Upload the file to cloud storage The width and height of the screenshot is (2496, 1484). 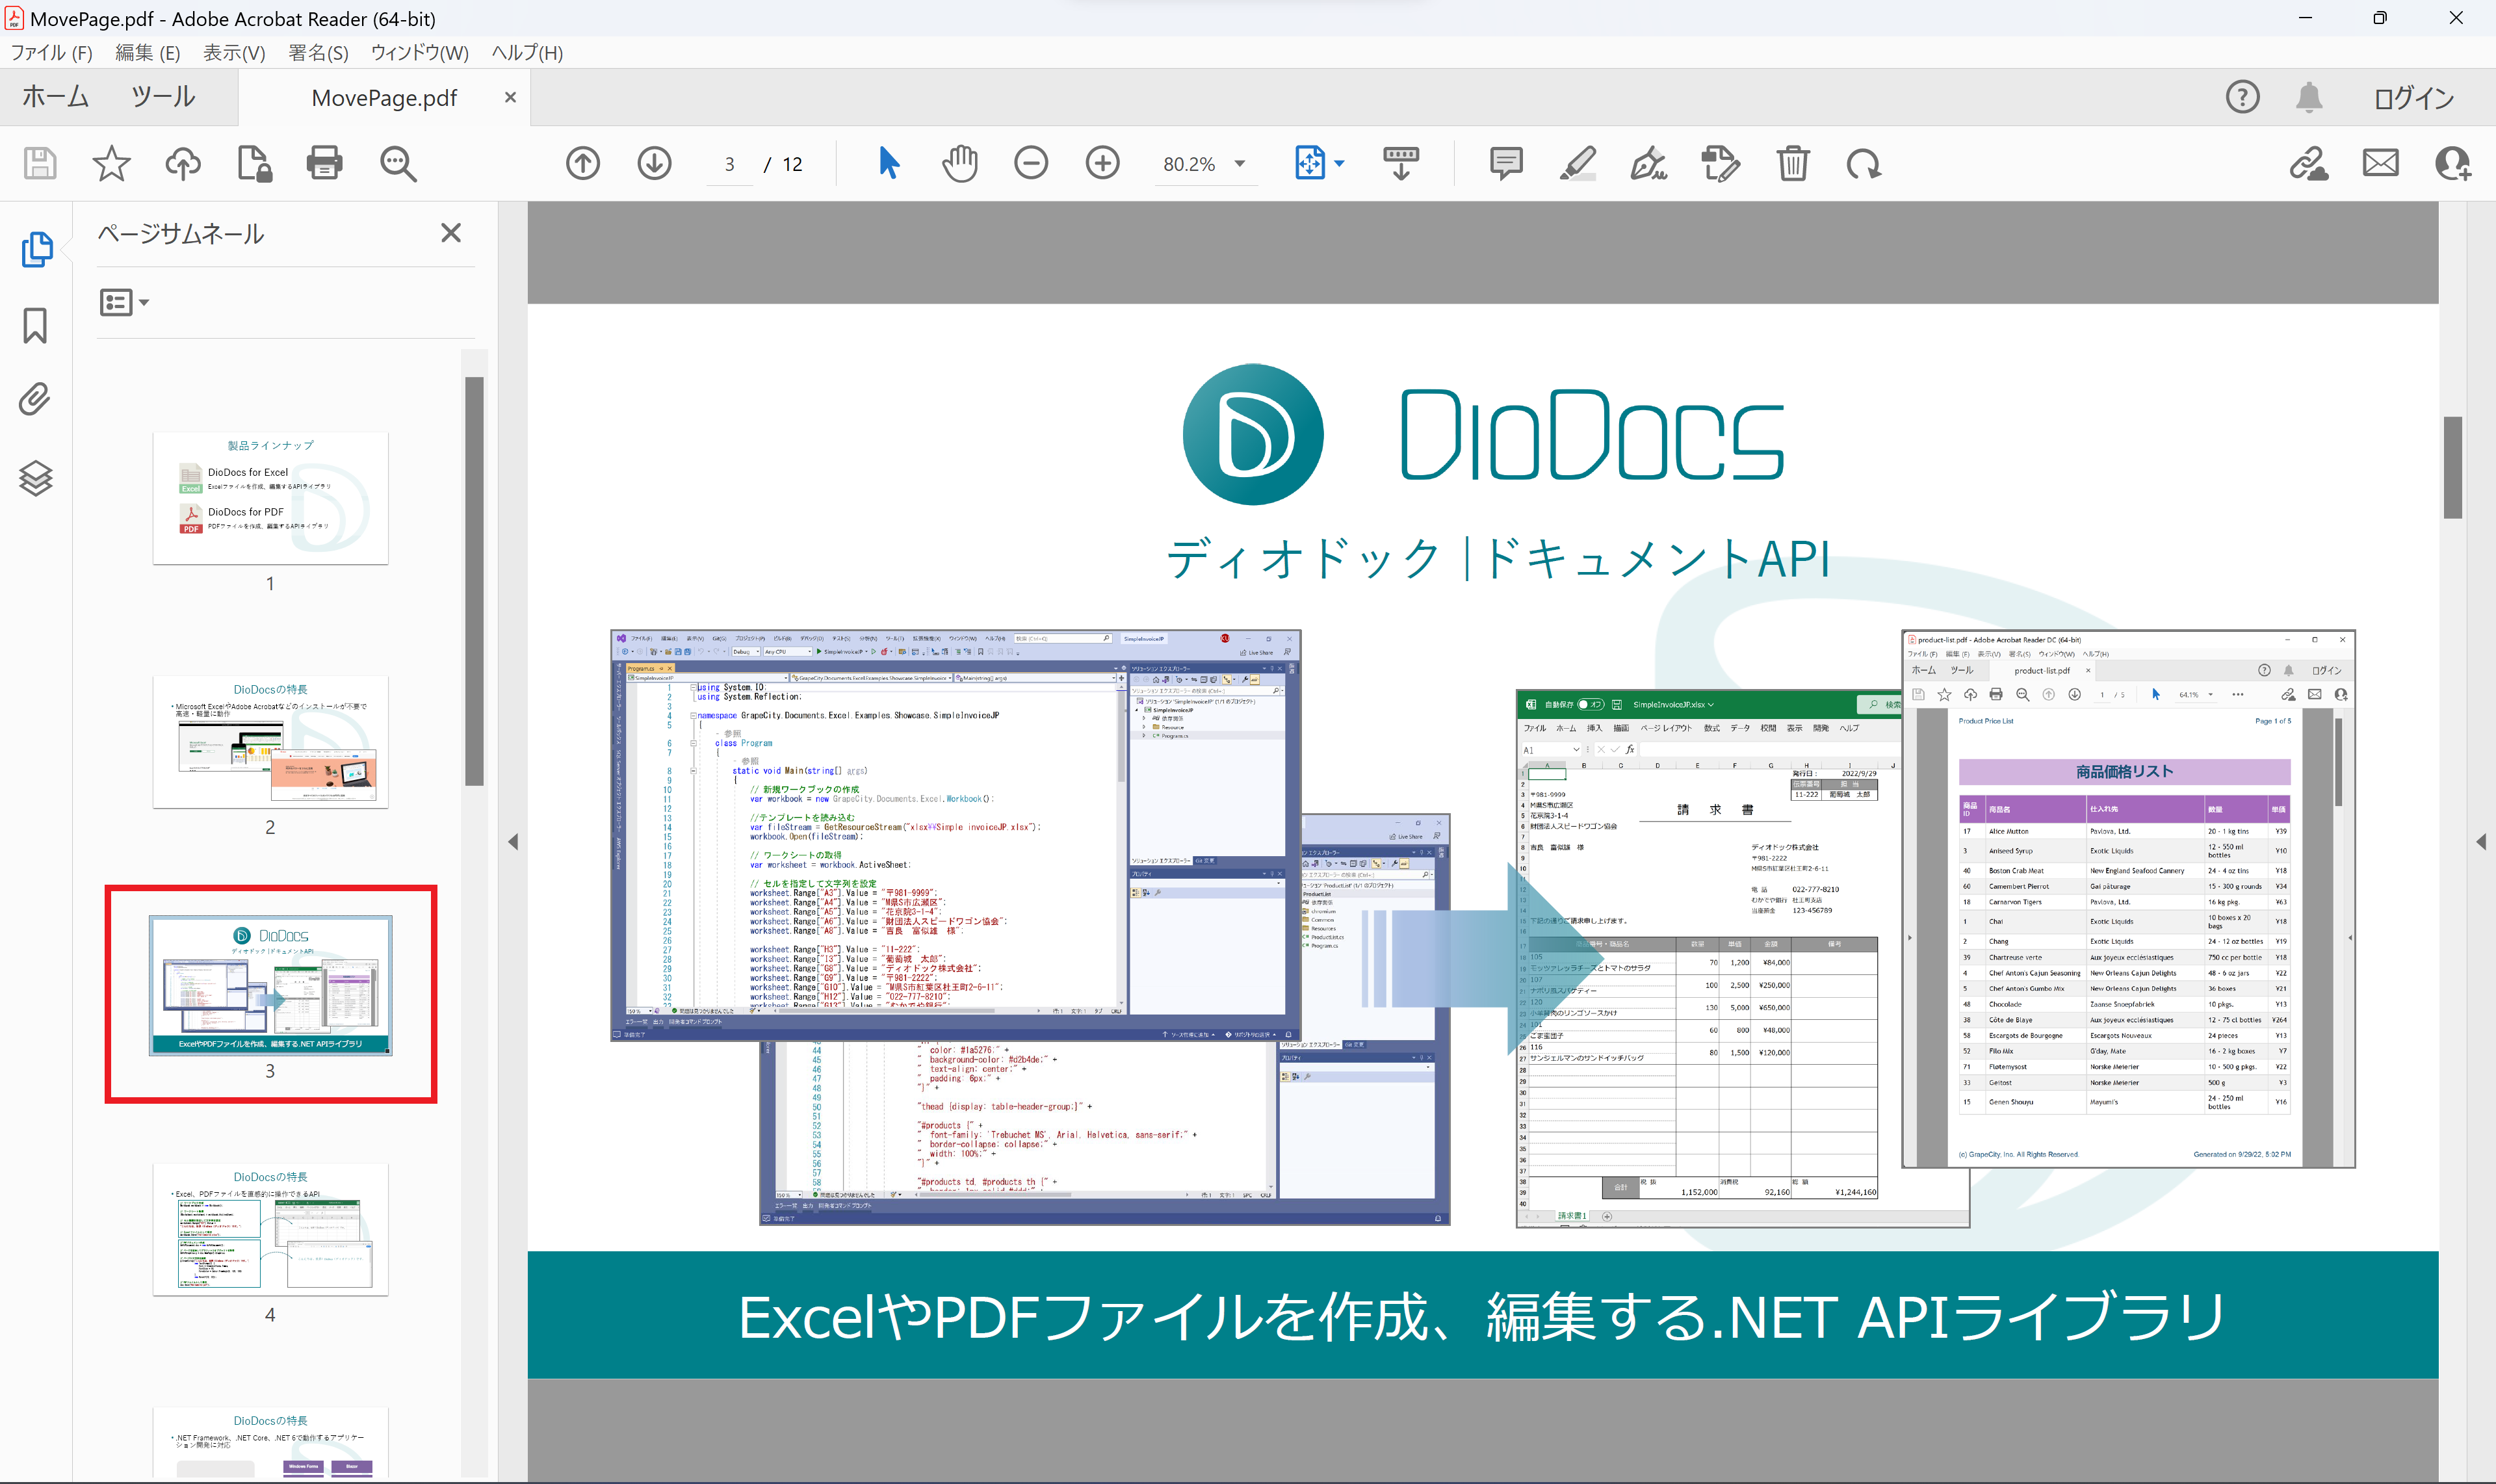click(183, 163)
